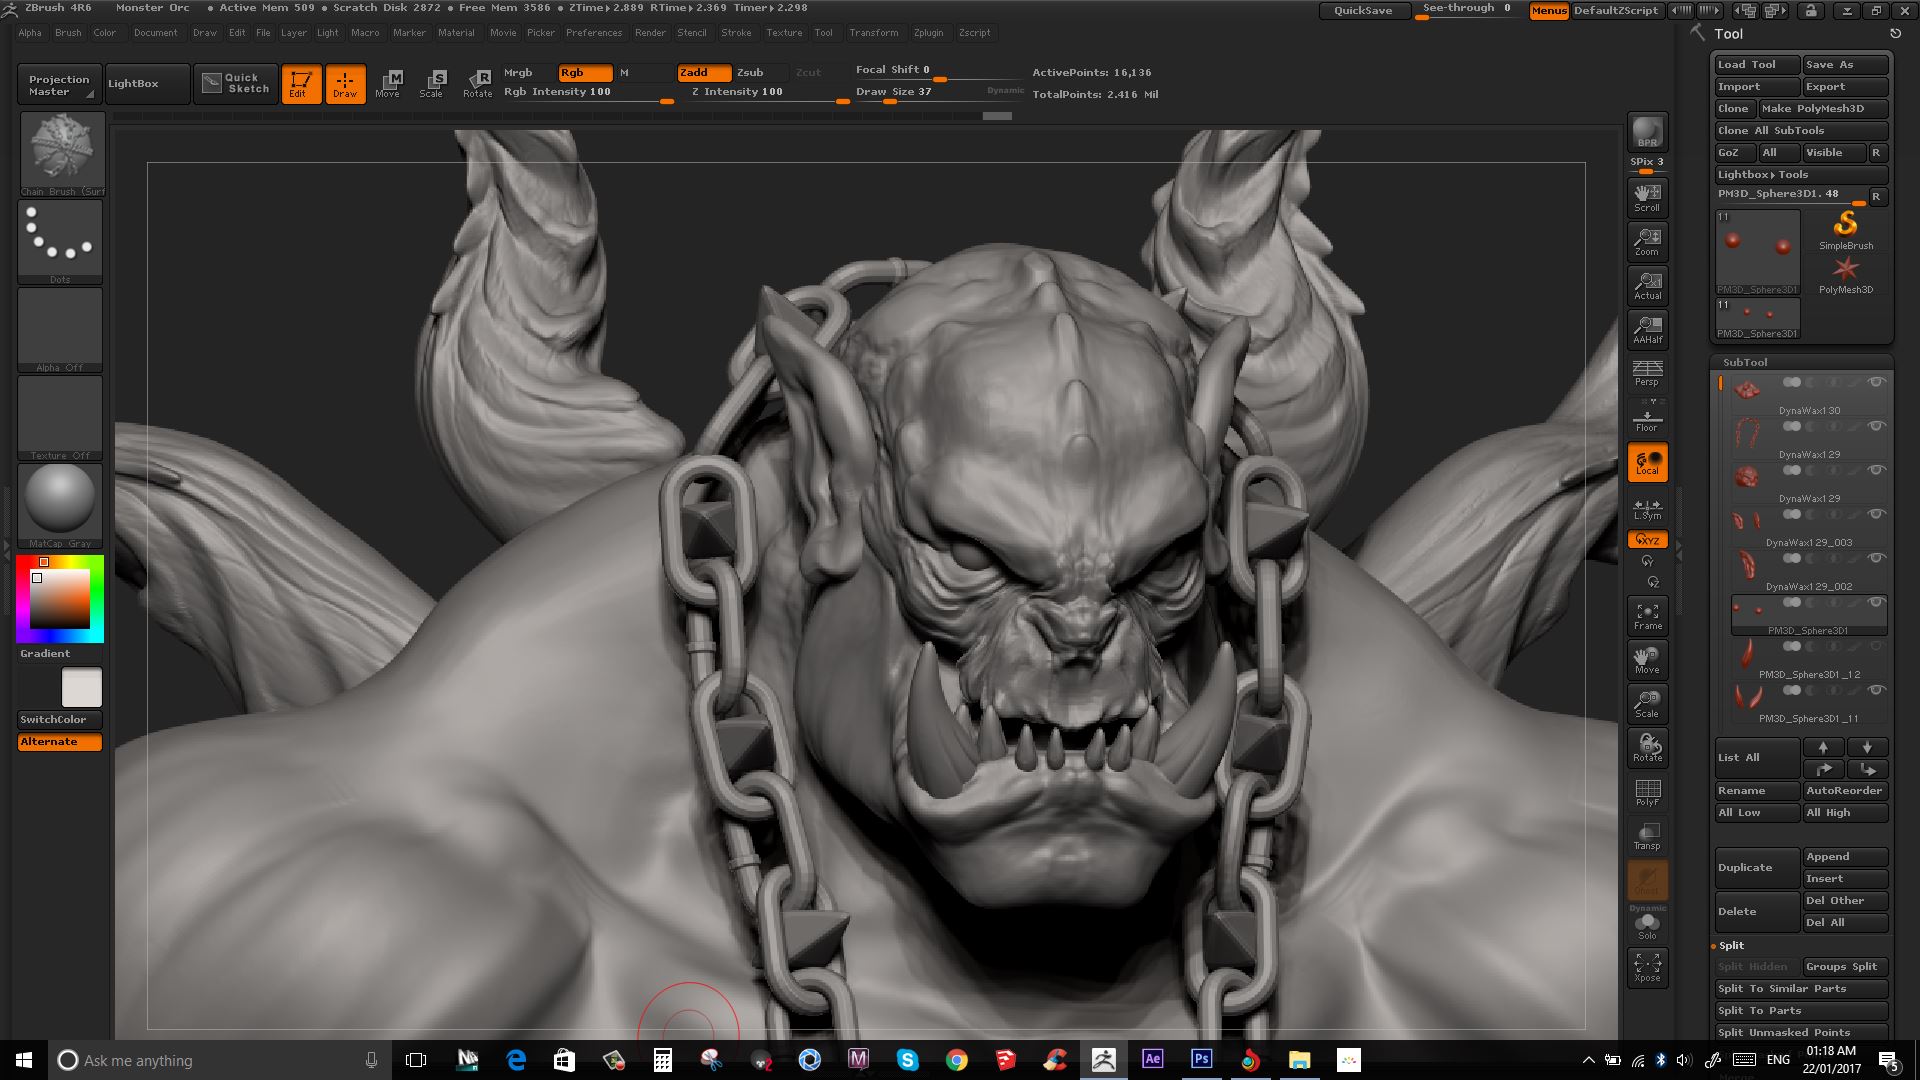
Task: Activate Edit mode button
Action: (301, 84)
